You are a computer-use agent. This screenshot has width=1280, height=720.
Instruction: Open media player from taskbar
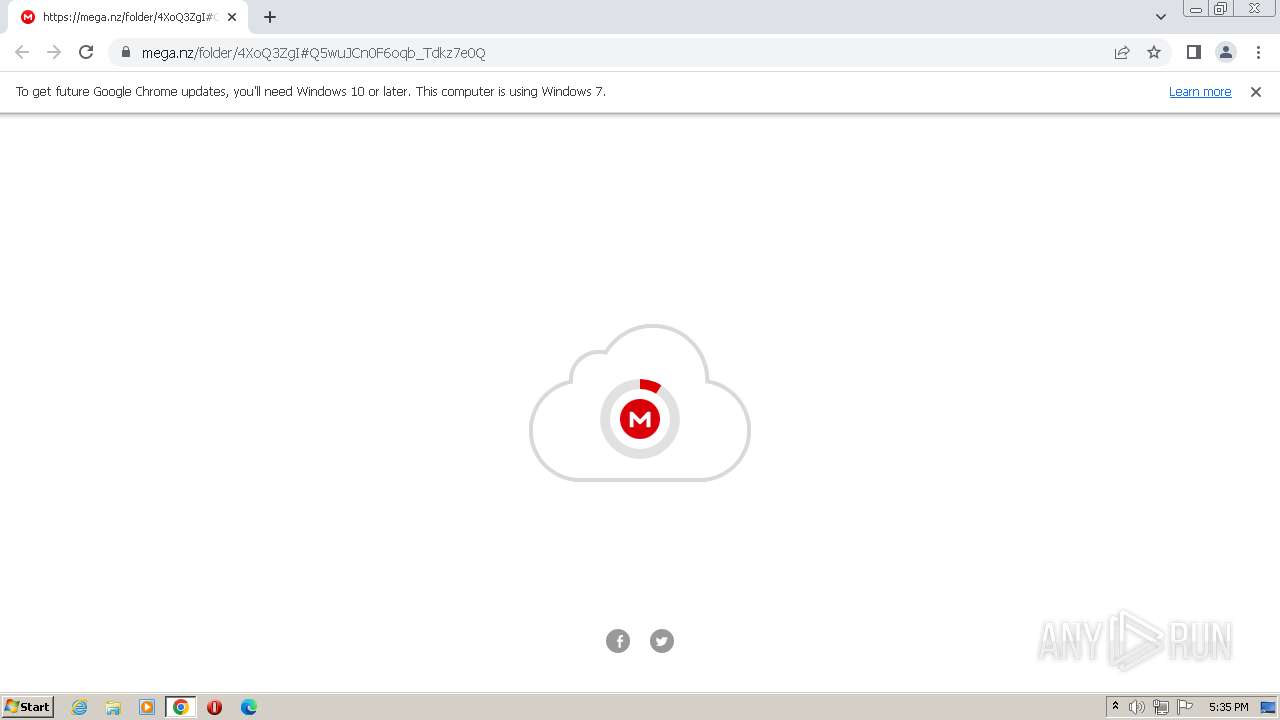tap(147, 707)
